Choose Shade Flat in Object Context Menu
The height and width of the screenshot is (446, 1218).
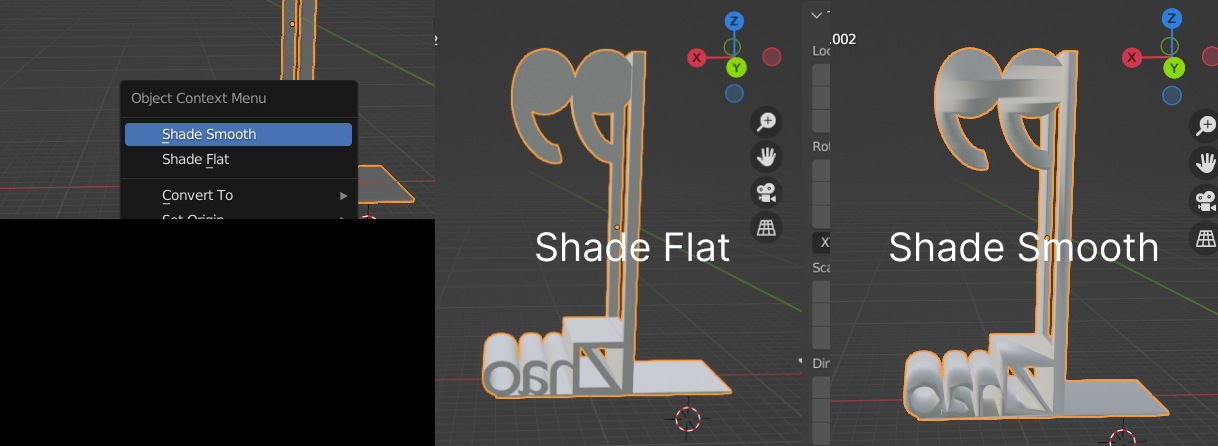pos(238,159)
